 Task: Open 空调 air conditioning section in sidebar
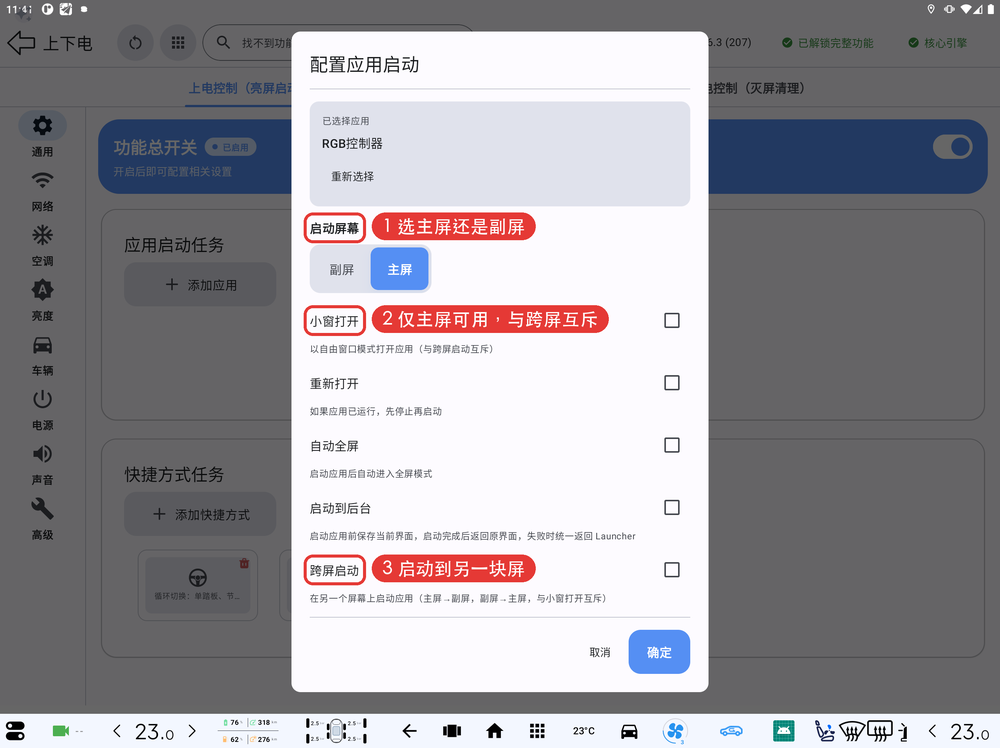tap(42, 246)
